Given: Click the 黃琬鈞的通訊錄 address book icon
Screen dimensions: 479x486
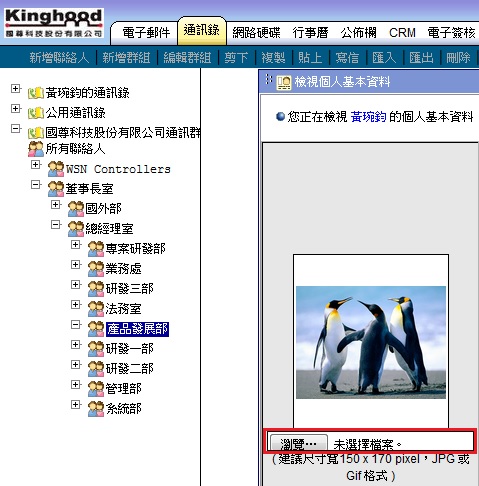Looking at the screenshot, I should (36, 93).
